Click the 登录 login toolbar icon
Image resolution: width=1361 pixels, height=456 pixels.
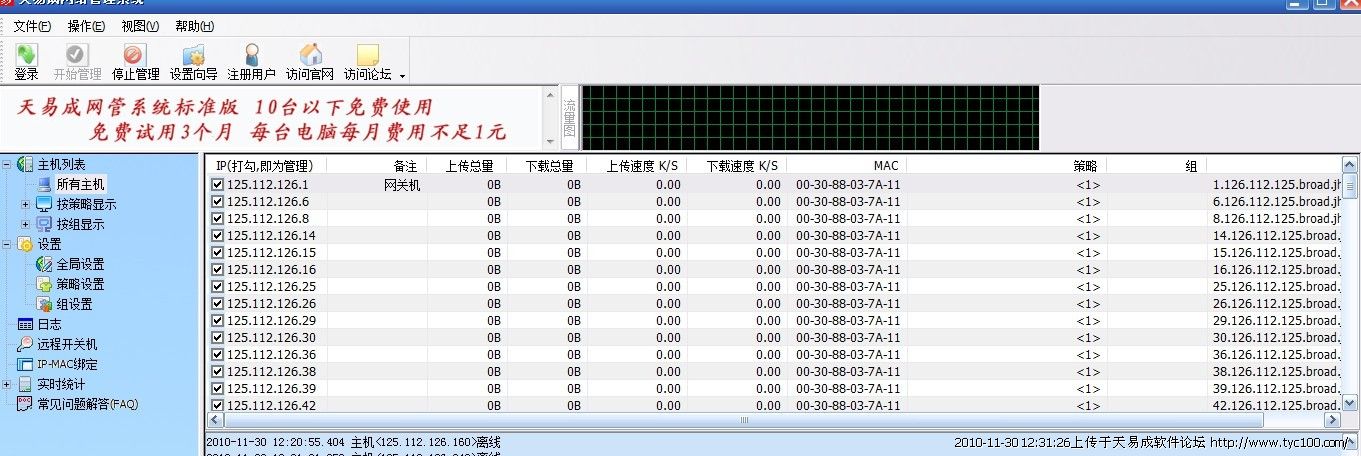coord(26,54)
